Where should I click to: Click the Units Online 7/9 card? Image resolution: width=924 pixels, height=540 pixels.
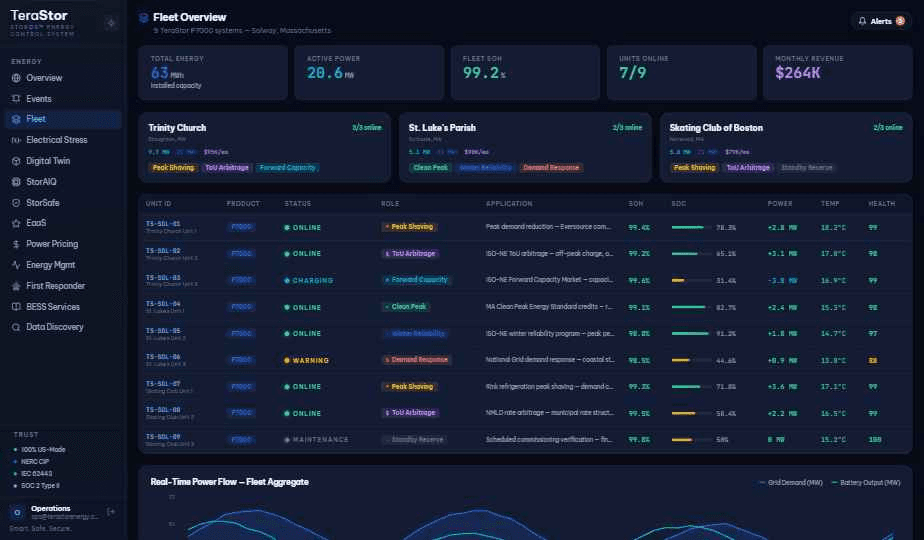pos(681,73)
